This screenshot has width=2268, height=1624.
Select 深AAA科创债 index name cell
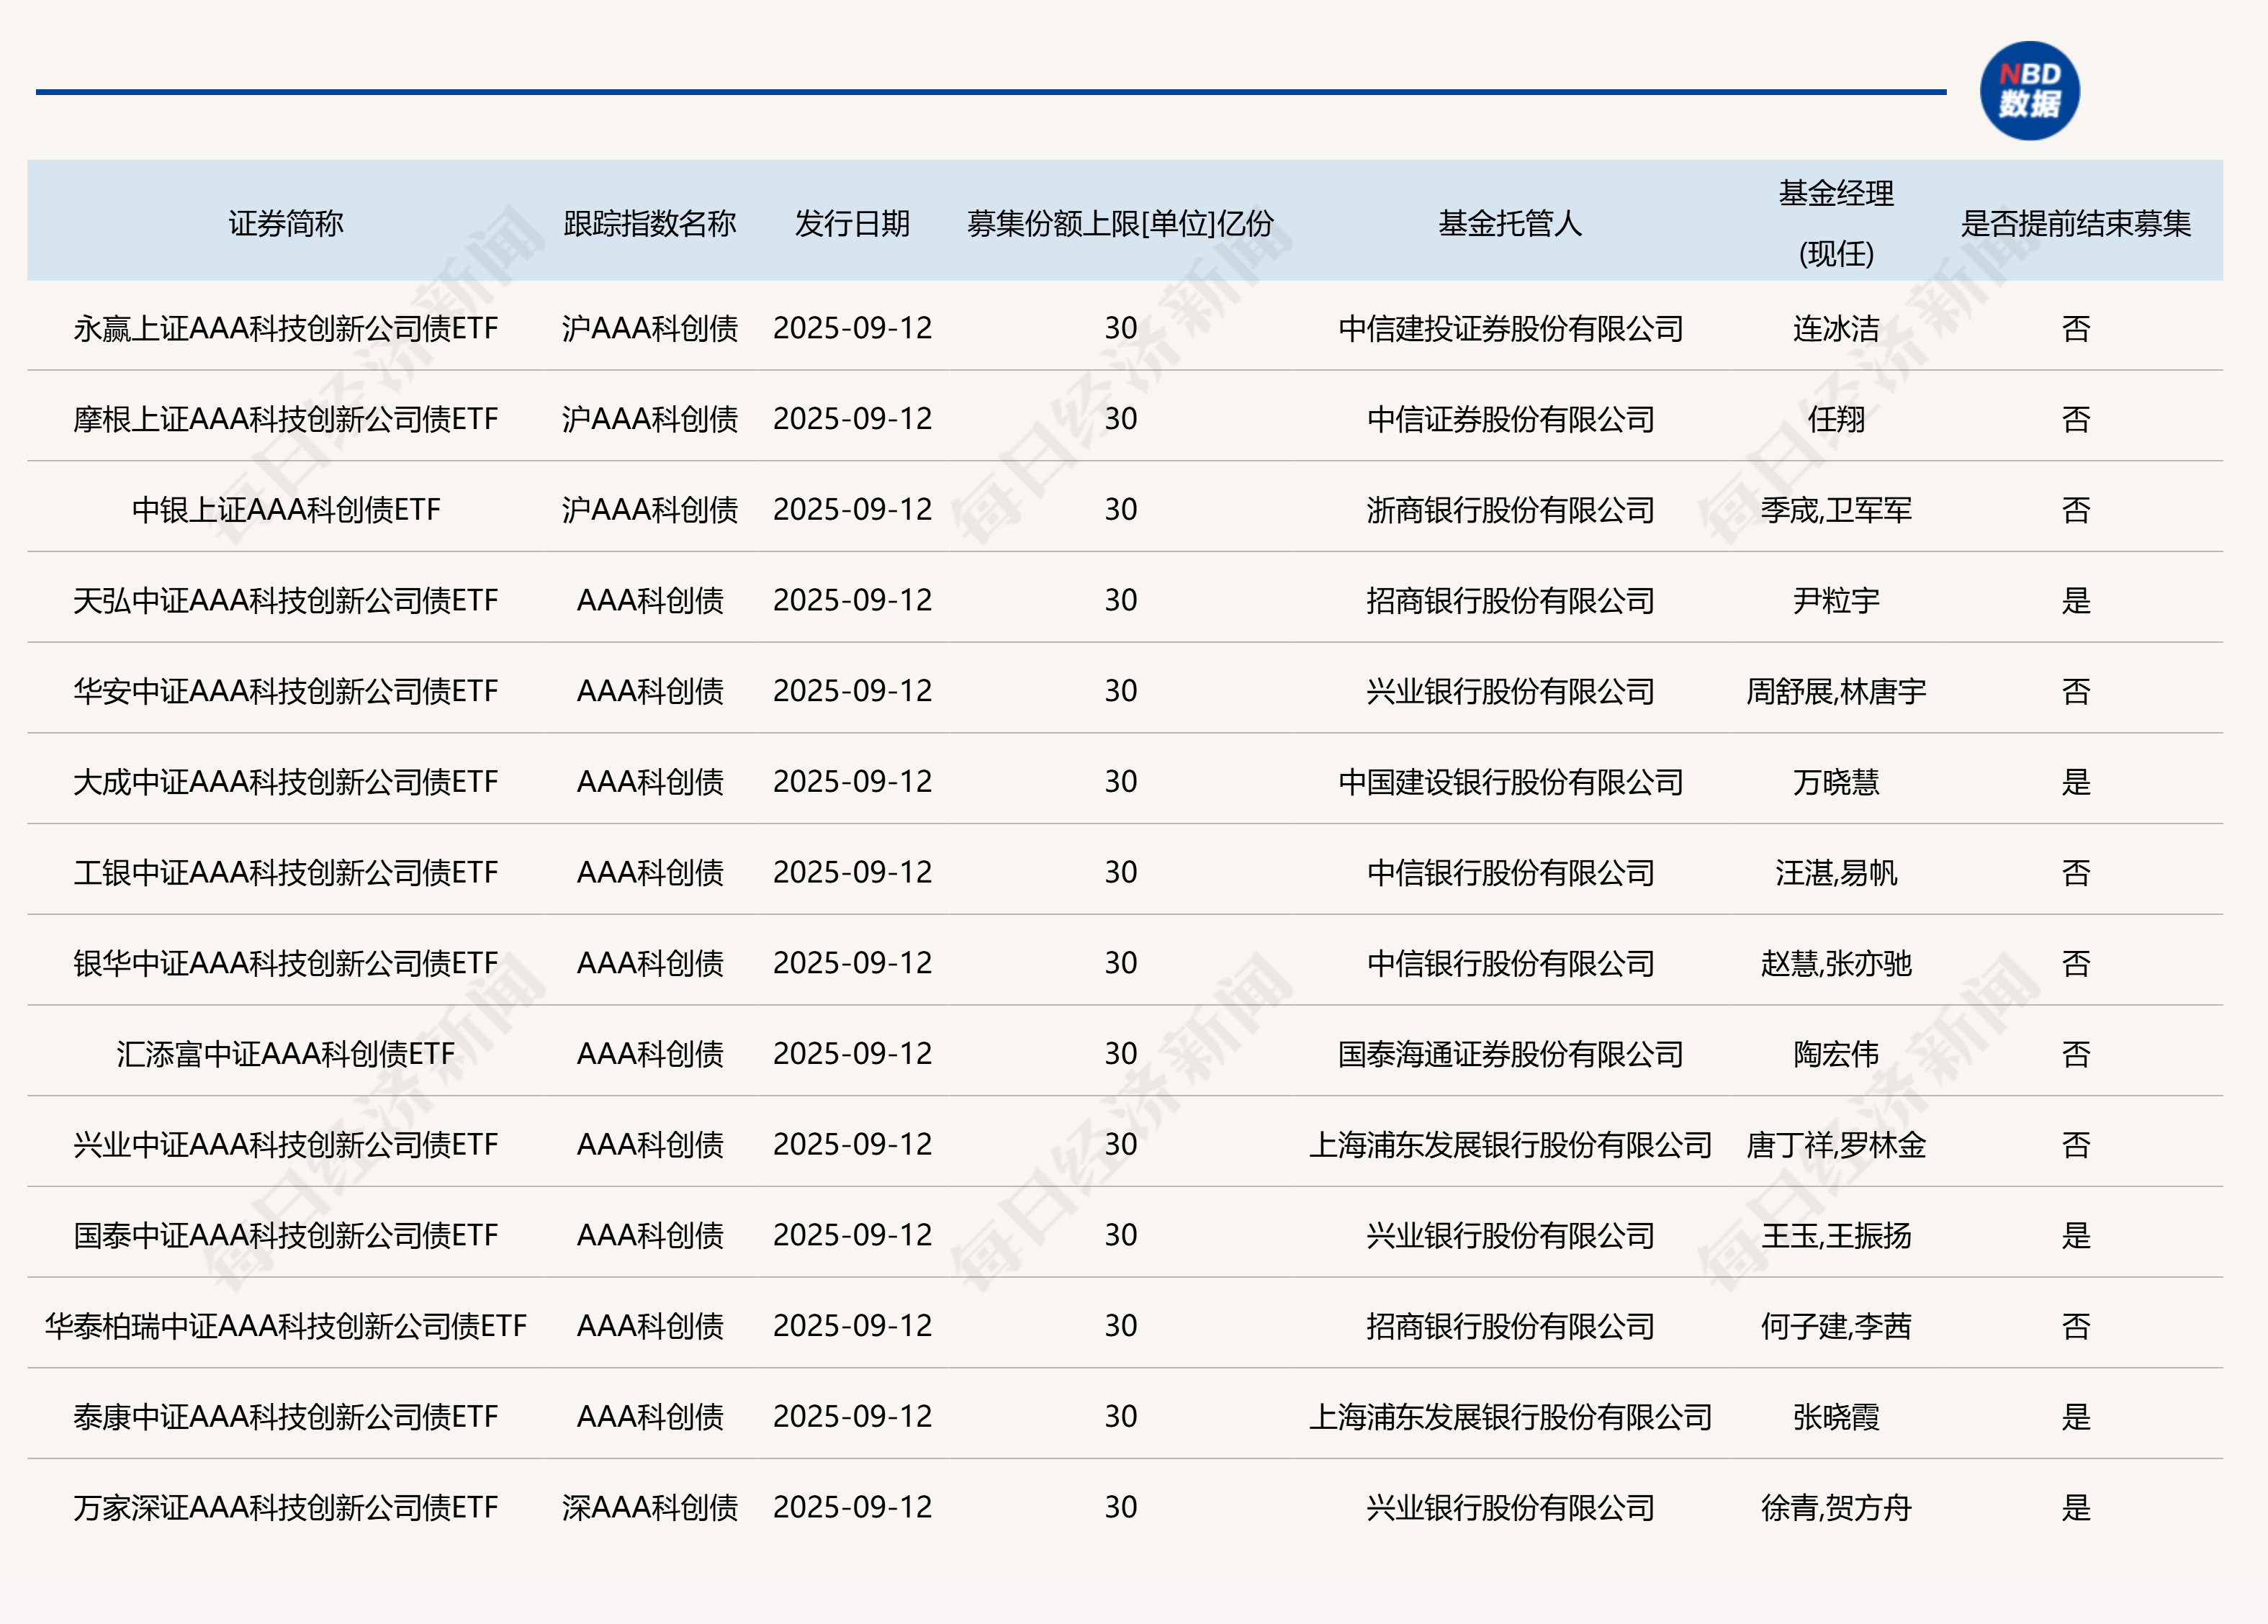[649, 1507]
